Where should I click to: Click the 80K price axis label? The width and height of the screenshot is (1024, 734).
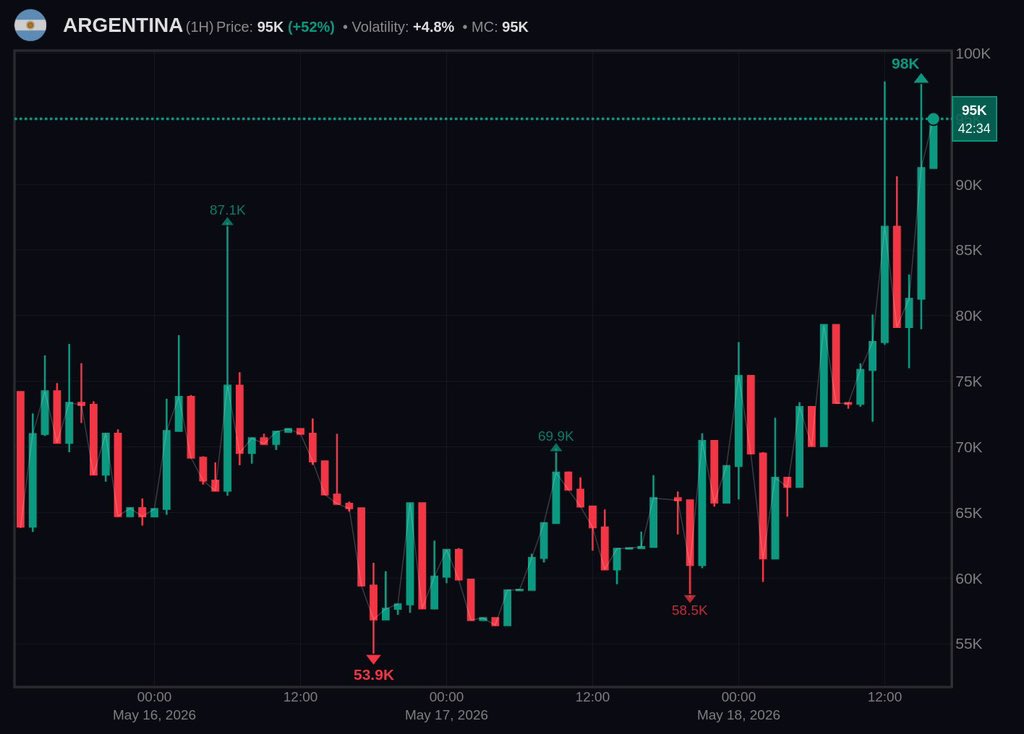coord(968,316)
